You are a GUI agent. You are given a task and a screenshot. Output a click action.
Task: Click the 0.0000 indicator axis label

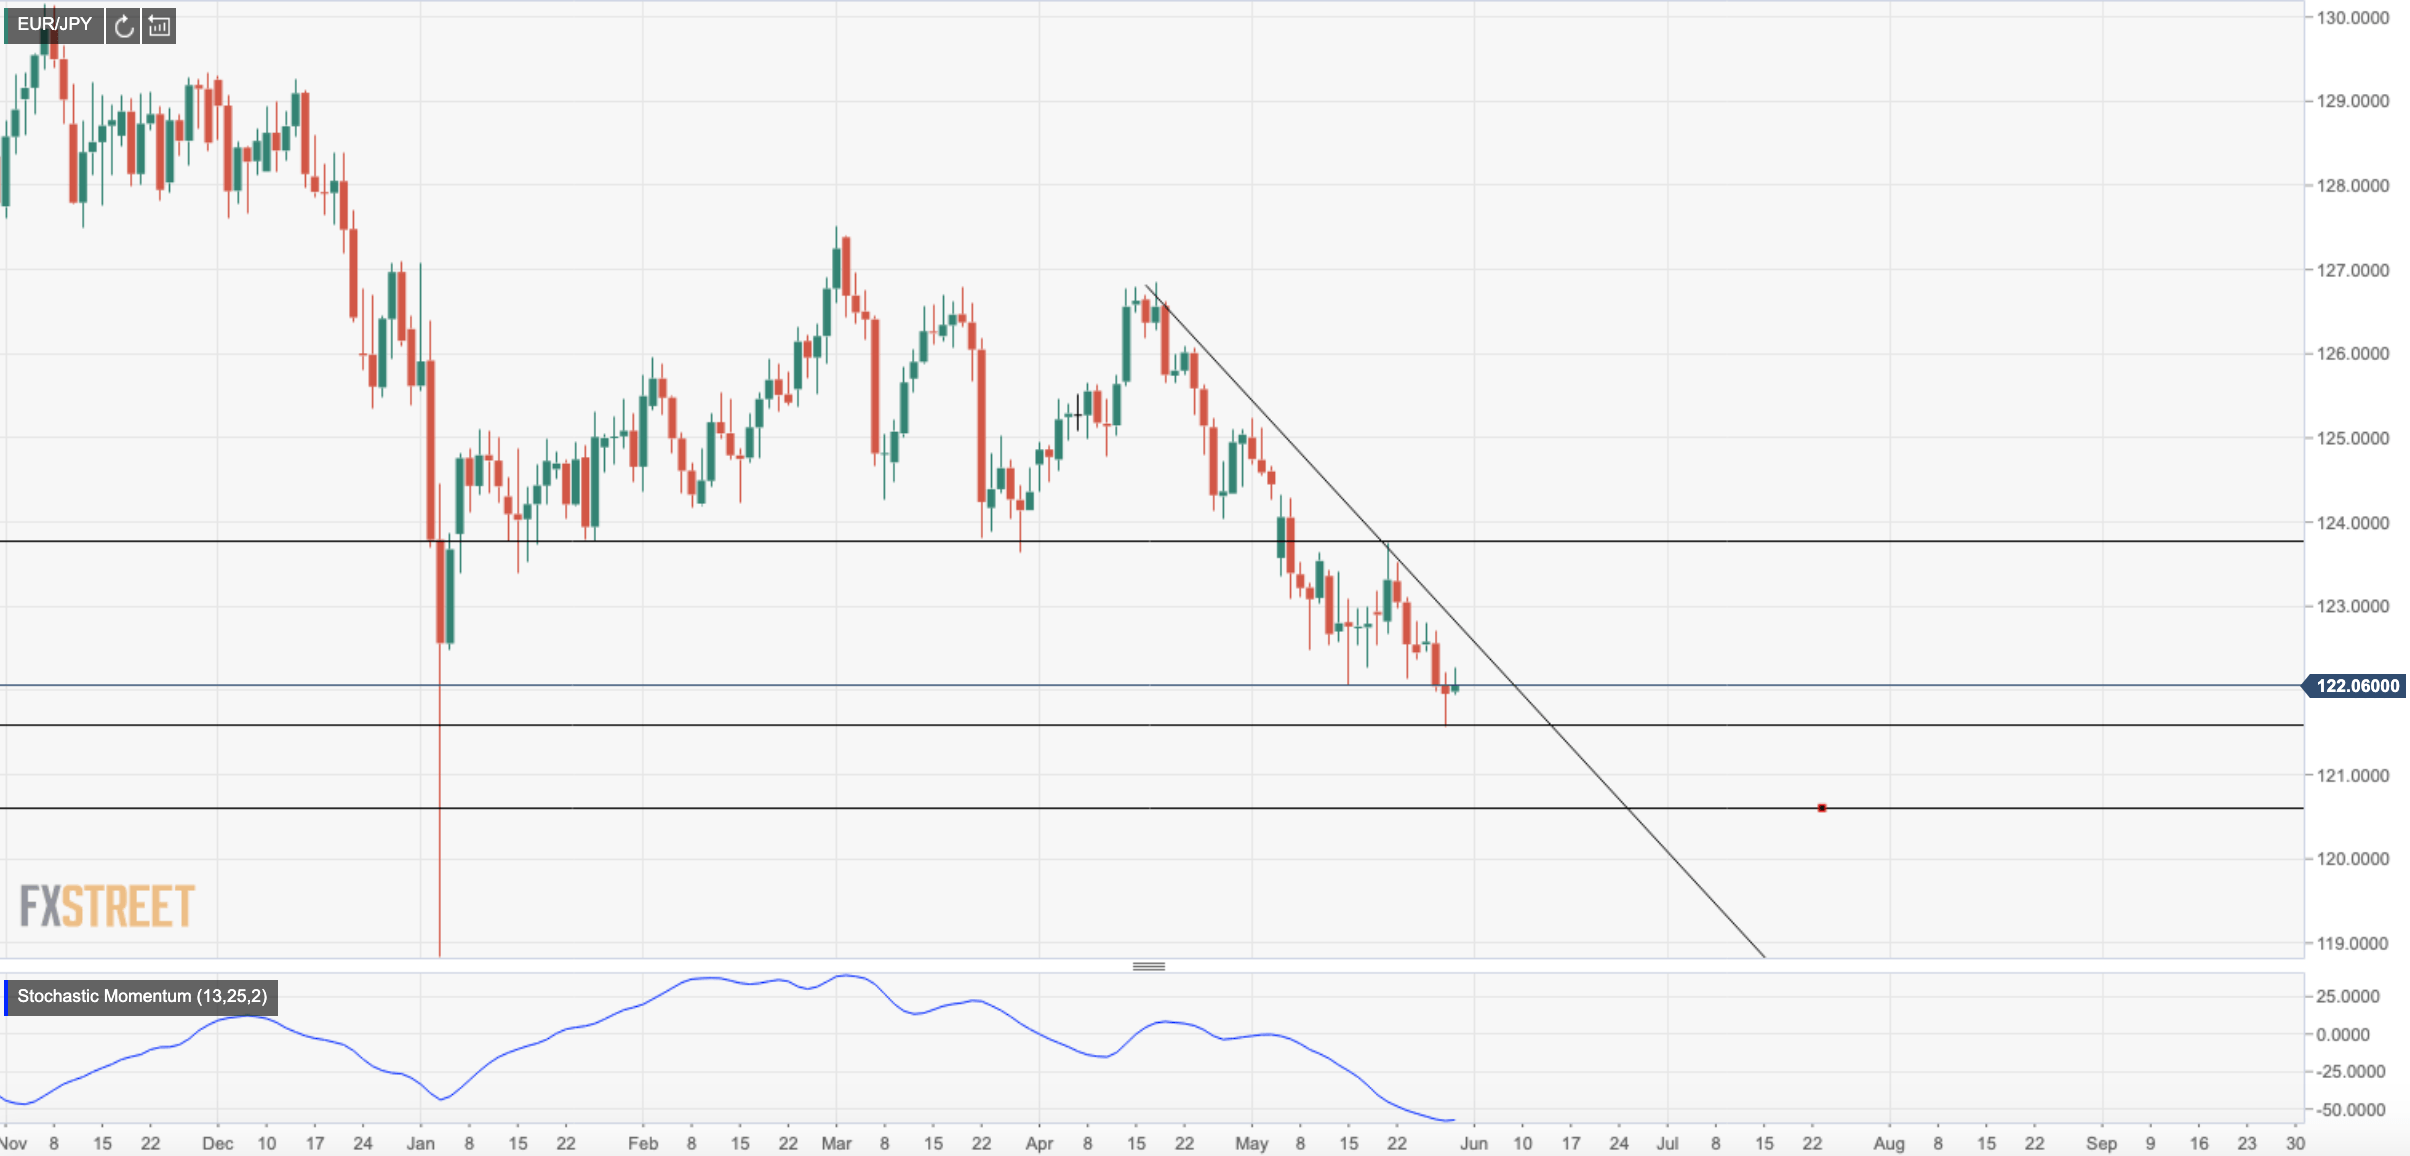point(2343,1034)
